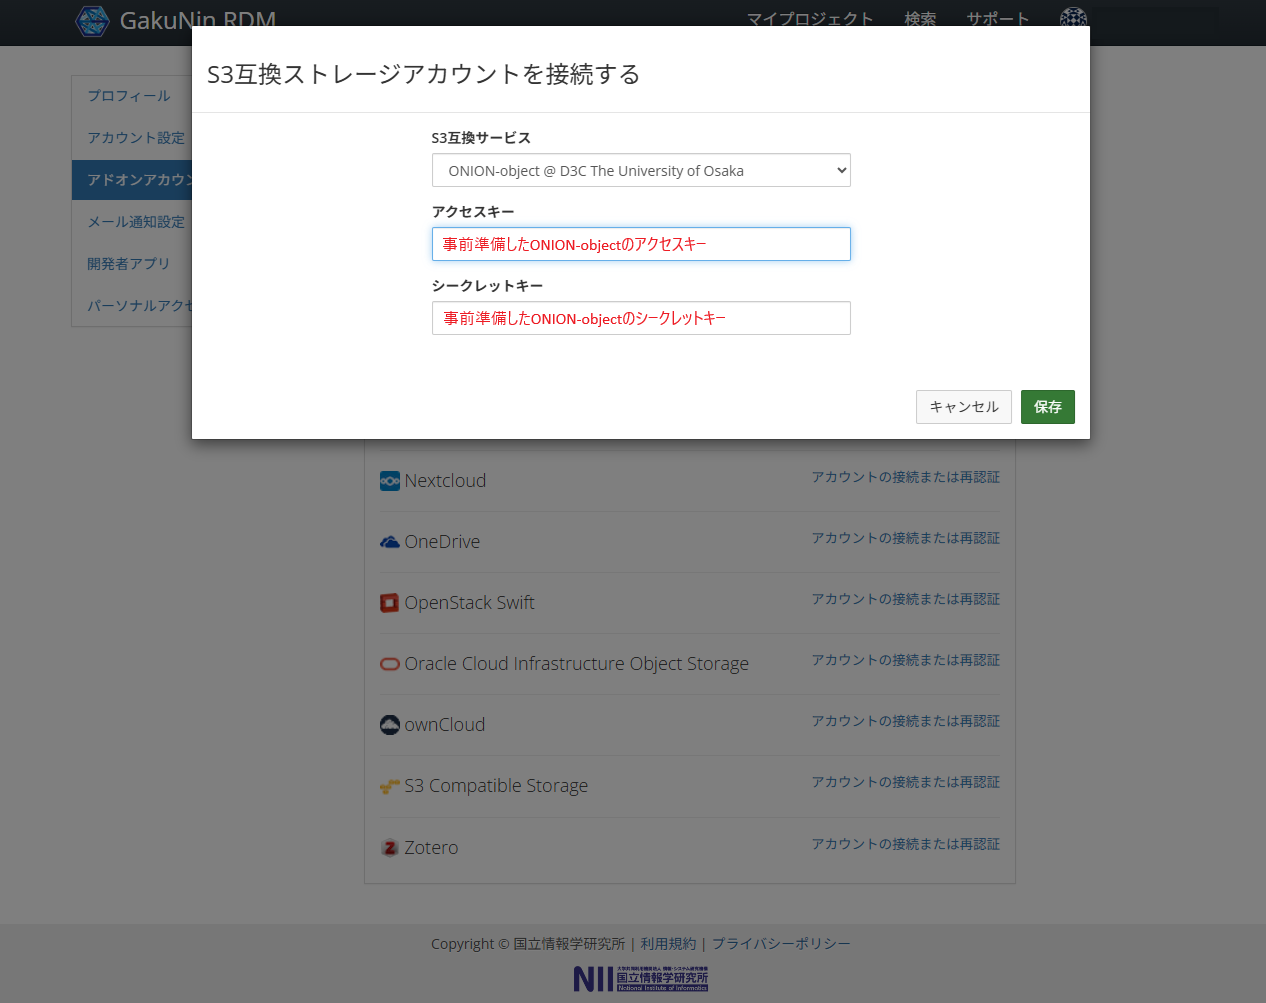1266x1003 pixels.
Task: Click the Oracle Cloud Infrastructure icon
Action: 390,664
